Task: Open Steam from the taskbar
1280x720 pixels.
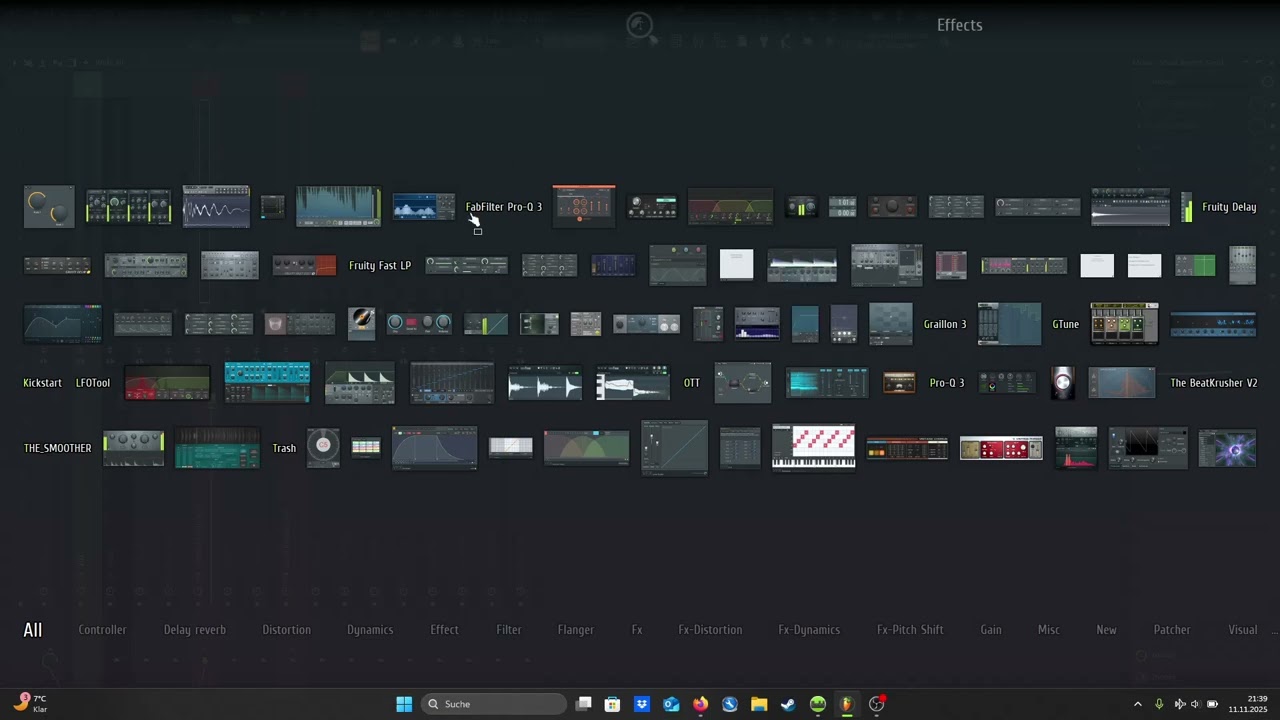Action: click(x=788, y=704)
